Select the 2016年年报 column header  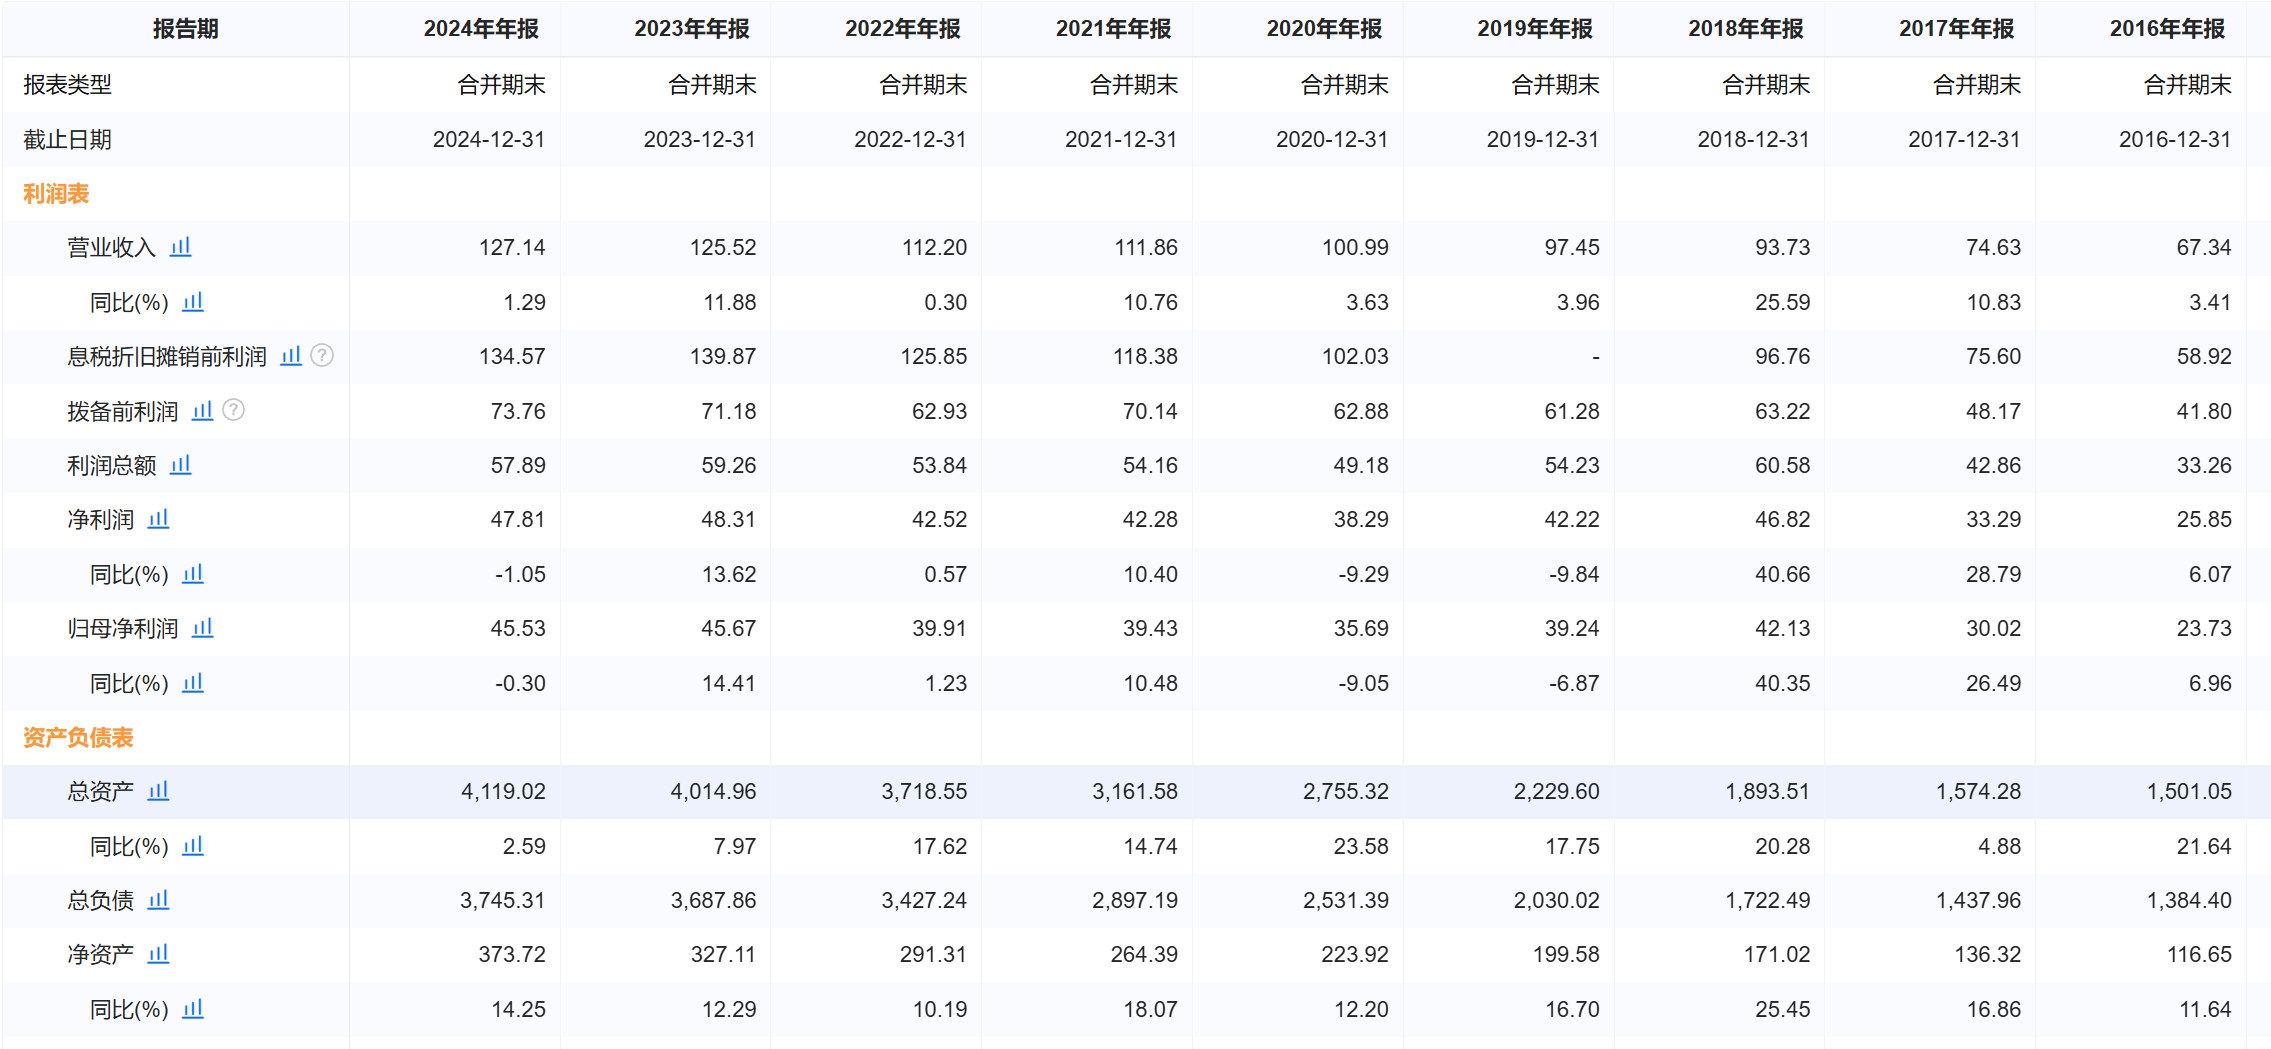(x=2167, y=29)
